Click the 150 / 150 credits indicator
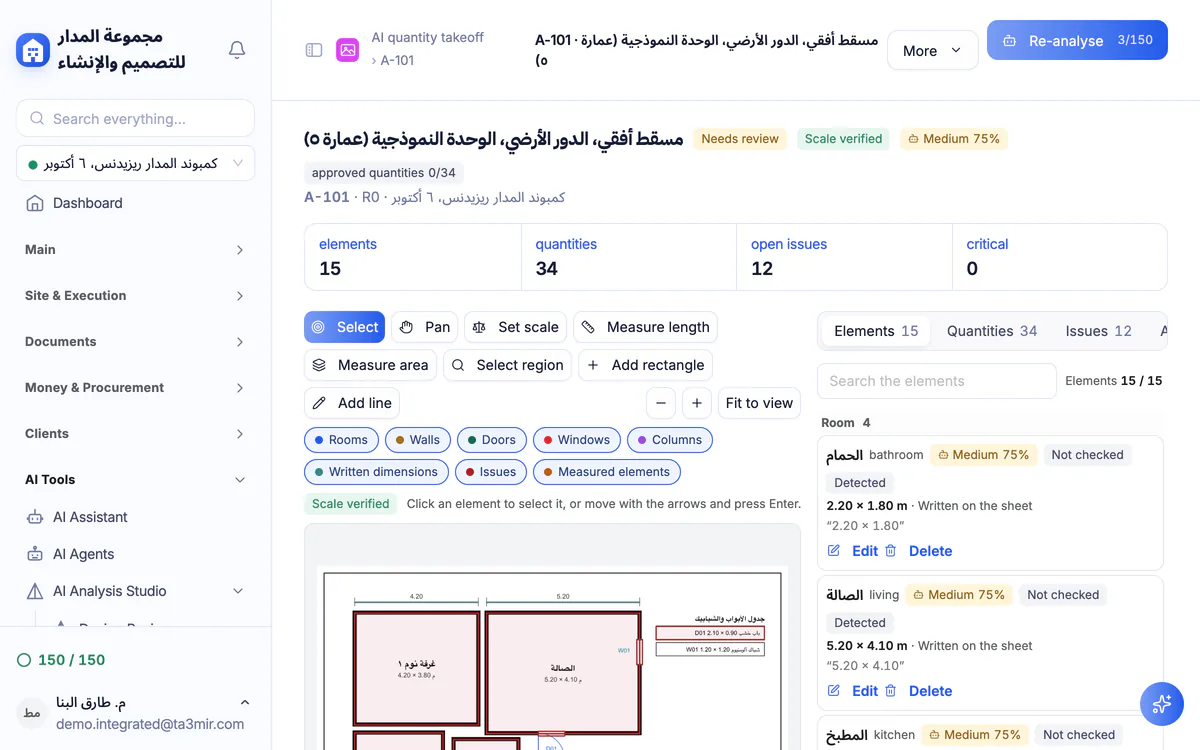This screenshot has width=1200, height=750. pos(61,660)
